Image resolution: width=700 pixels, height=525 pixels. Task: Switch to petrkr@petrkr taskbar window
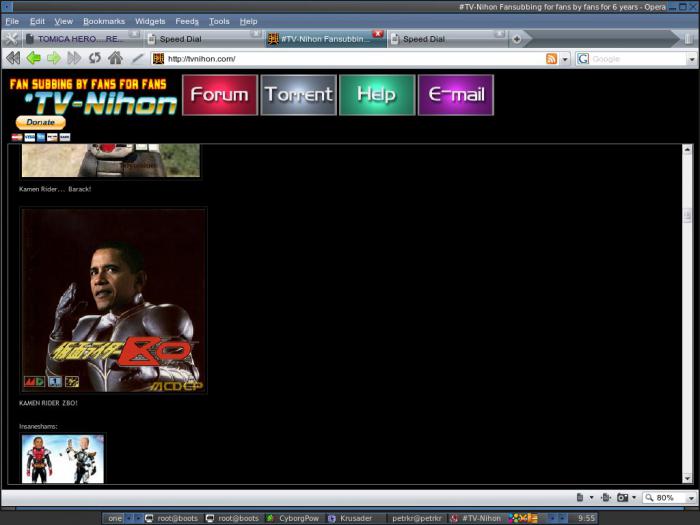pyautogui.click(x=416, y=518)
